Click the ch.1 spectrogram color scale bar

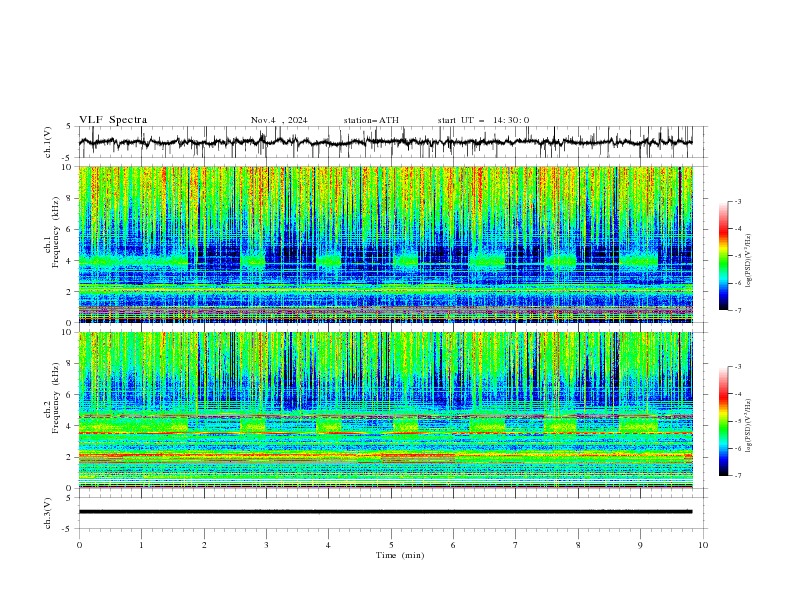pyautogui.click(x=723, y=256)
